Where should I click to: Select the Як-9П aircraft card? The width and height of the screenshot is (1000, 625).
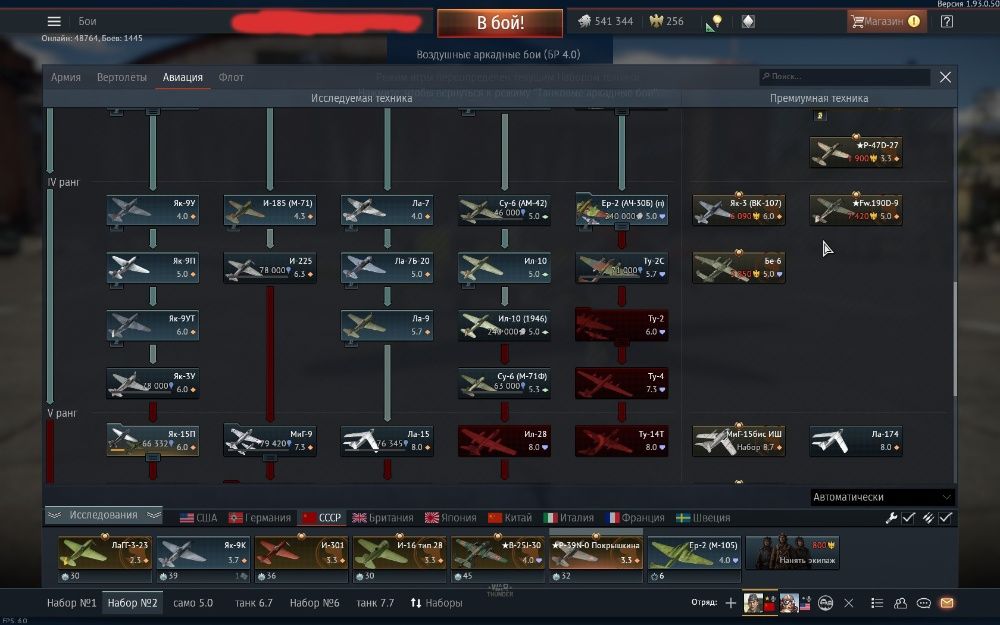tap(152, 267)
